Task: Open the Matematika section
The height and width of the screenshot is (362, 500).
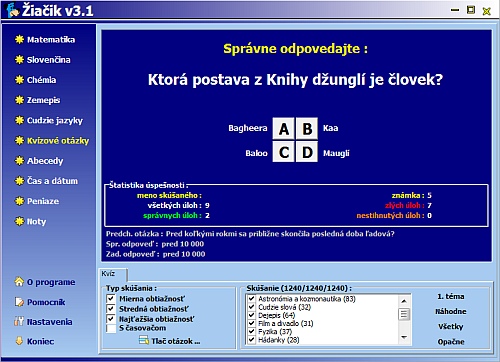Action: [51, 40]
